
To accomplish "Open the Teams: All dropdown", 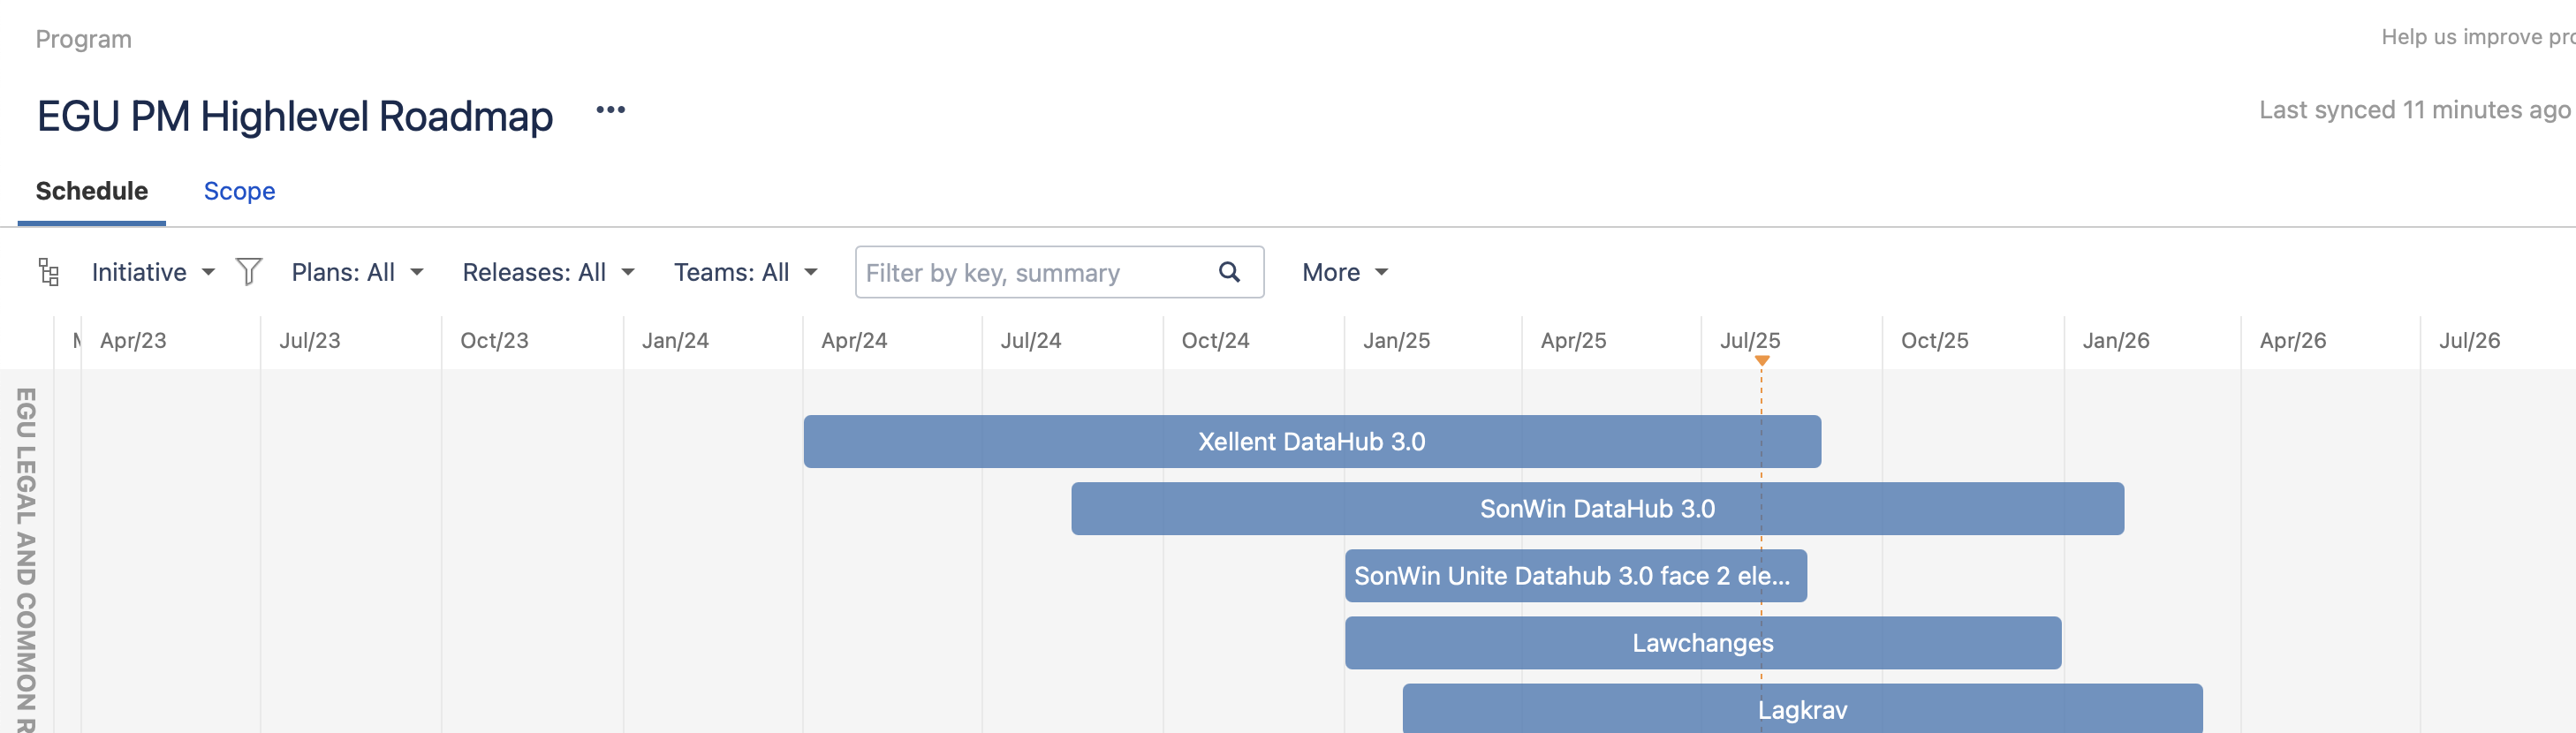I will pos(745,272).
